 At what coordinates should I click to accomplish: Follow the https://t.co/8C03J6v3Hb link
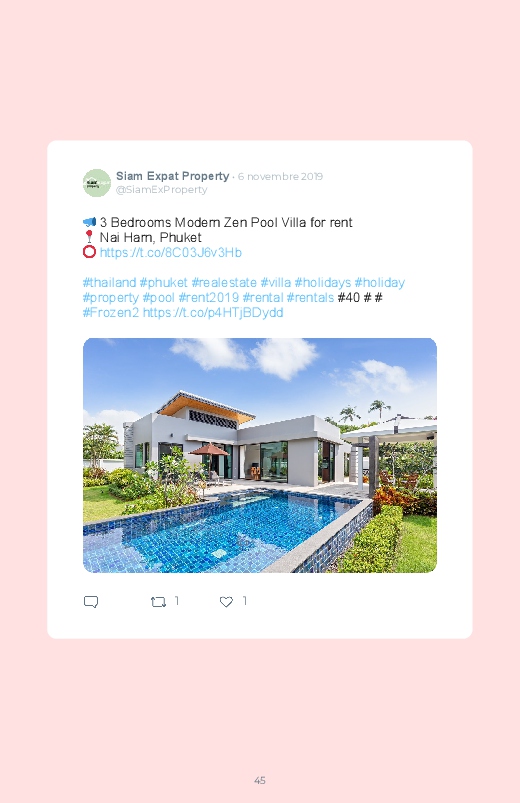coord(171,252)
